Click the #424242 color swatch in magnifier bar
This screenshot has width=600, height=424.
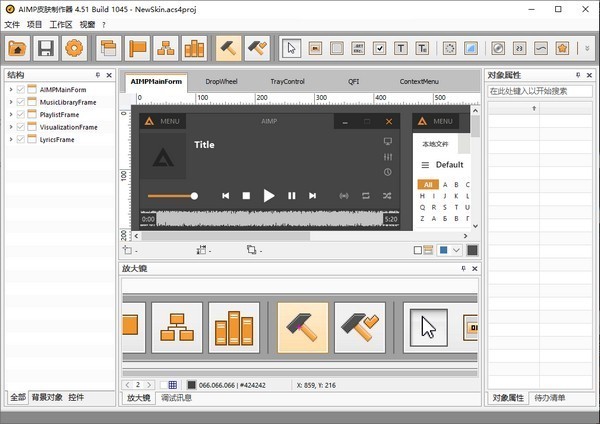(192, 385)
